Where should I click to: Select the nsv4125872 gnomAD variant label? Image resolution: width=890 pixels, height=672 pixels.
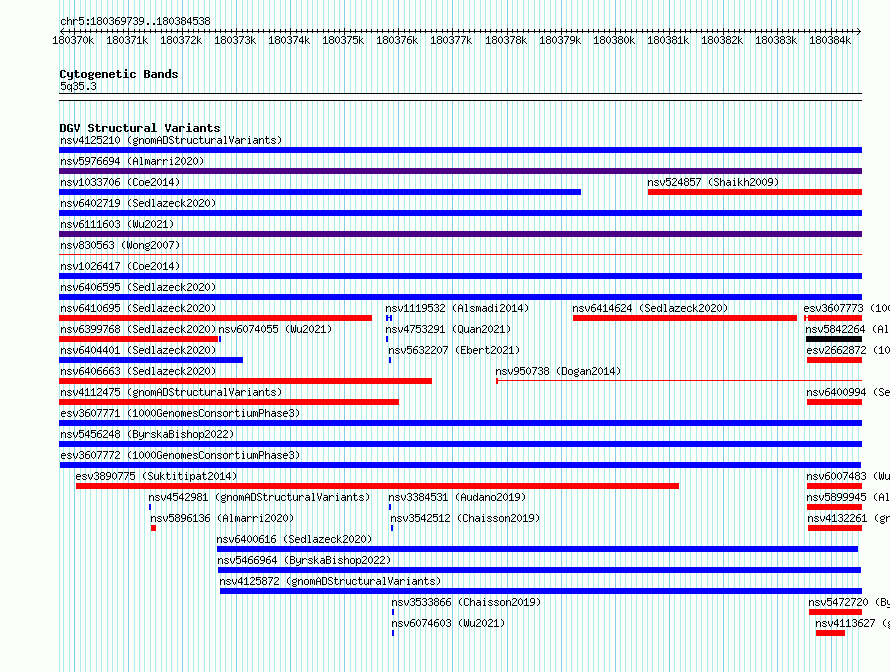(x=330, y=581)
